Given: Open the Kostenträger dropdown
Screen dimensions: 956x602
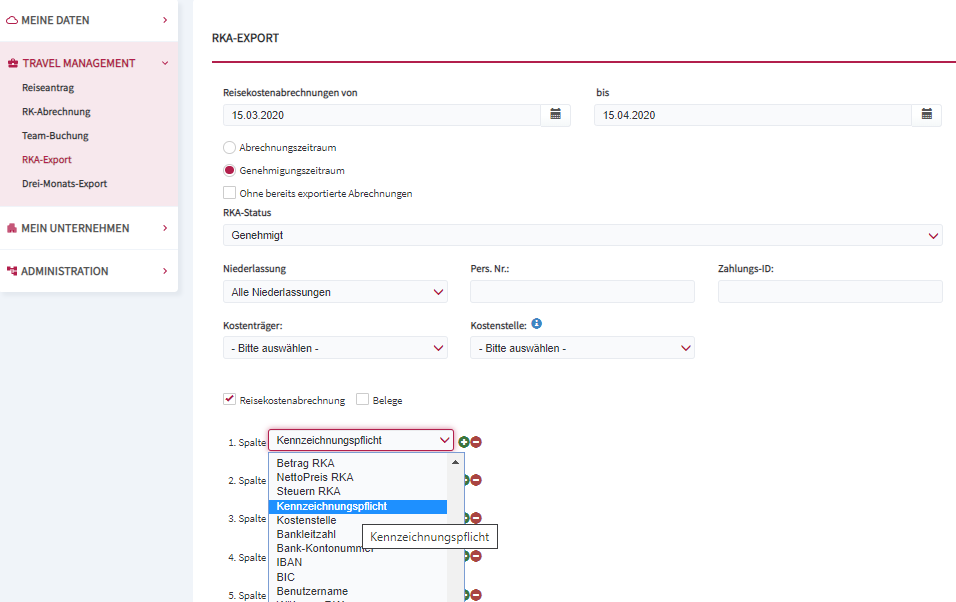Looking at the screenshot, I should coord(335,348).
